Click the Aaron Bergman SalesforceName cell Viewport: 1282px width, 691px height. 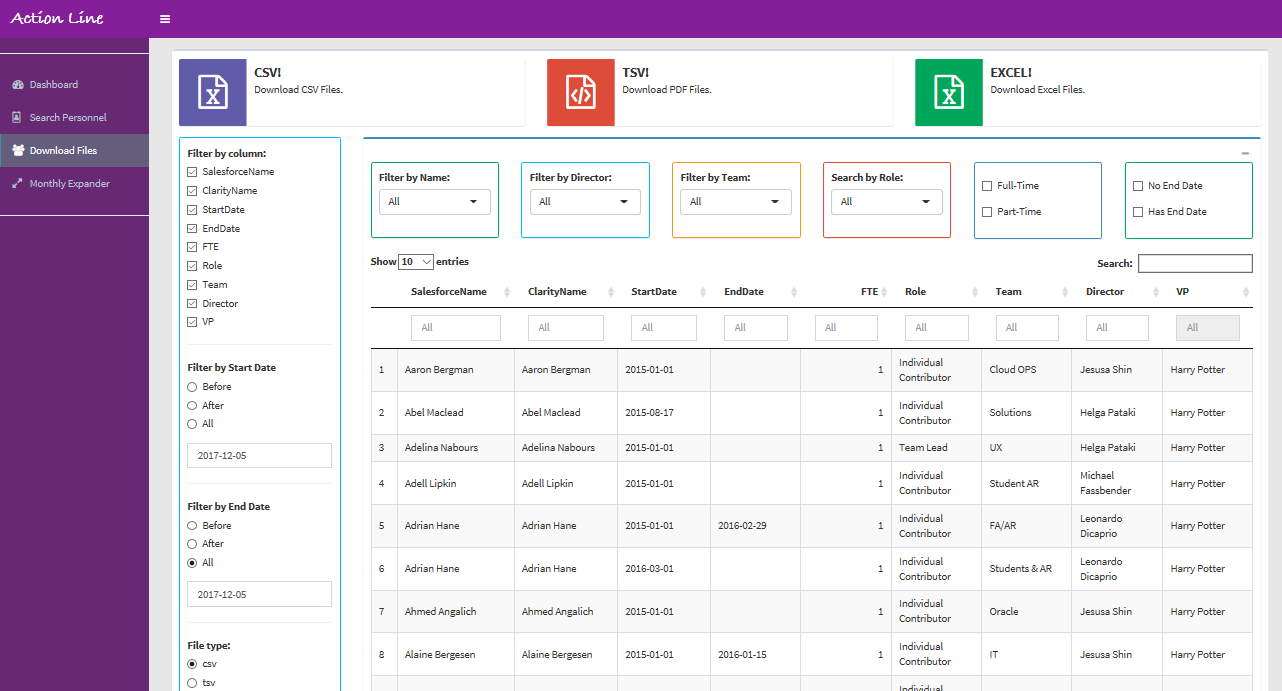[456, 370]
